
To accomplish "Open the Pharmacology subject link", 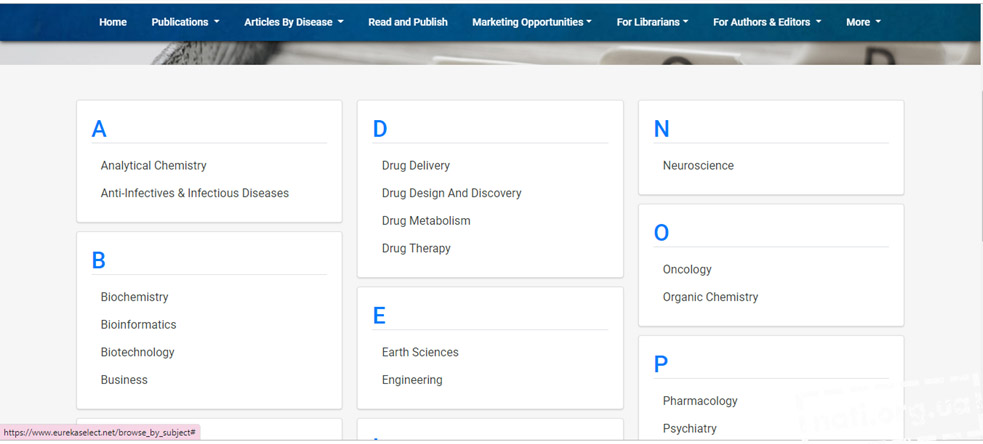I will pyautogui.click(x=700, y=401).
